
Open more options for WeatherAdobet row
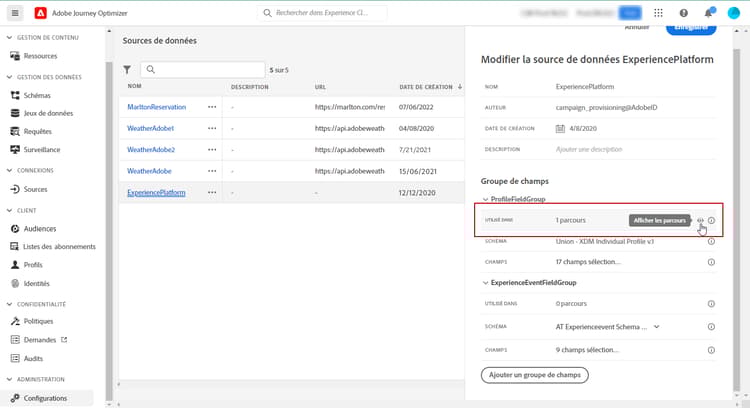coord(212,128)
